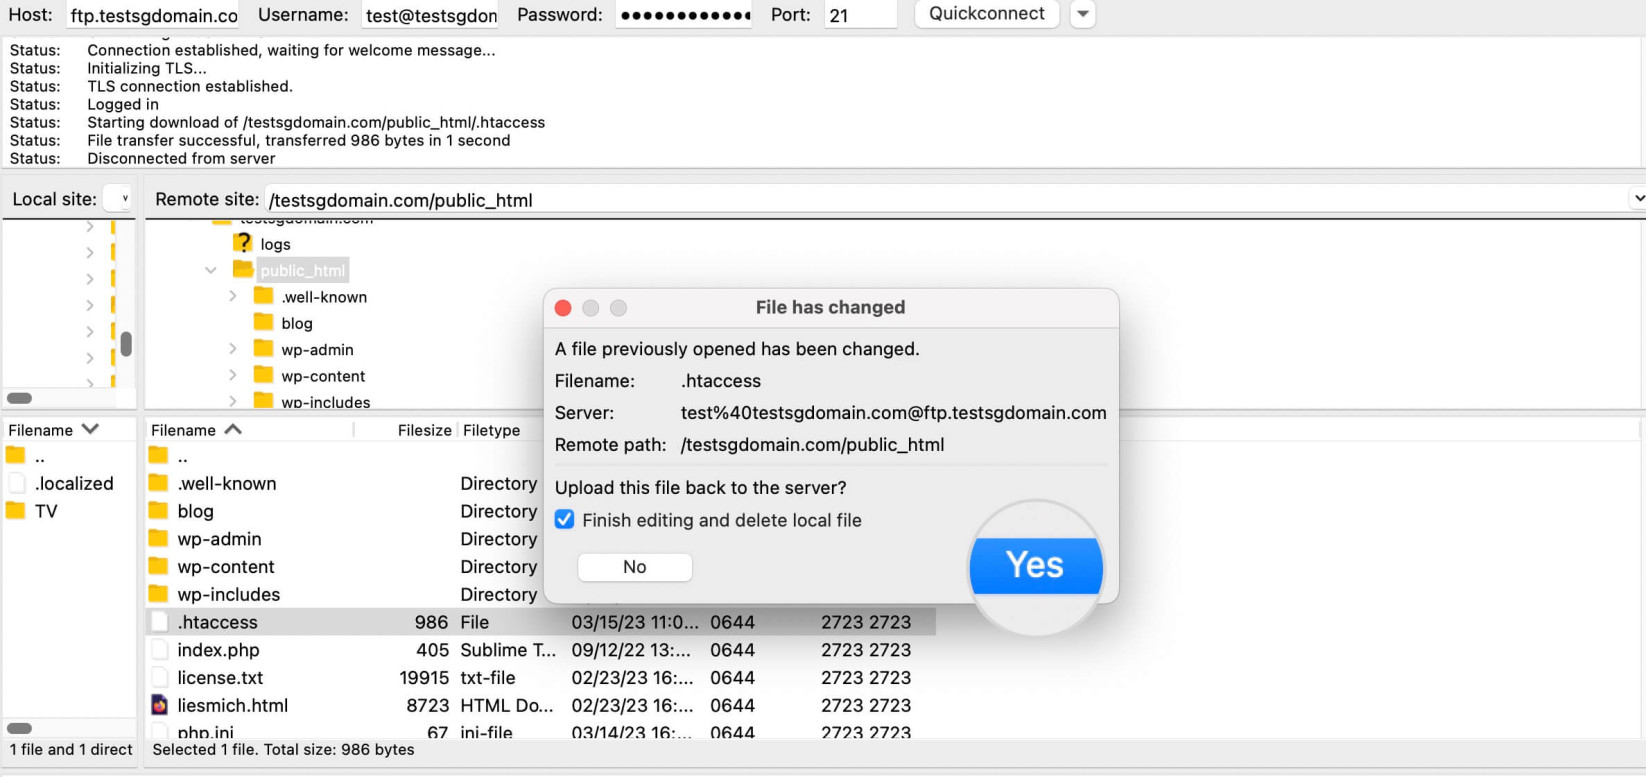Click the public_html folder icon in tree
Screen dimensions: 1646x777
coord(243,269)
